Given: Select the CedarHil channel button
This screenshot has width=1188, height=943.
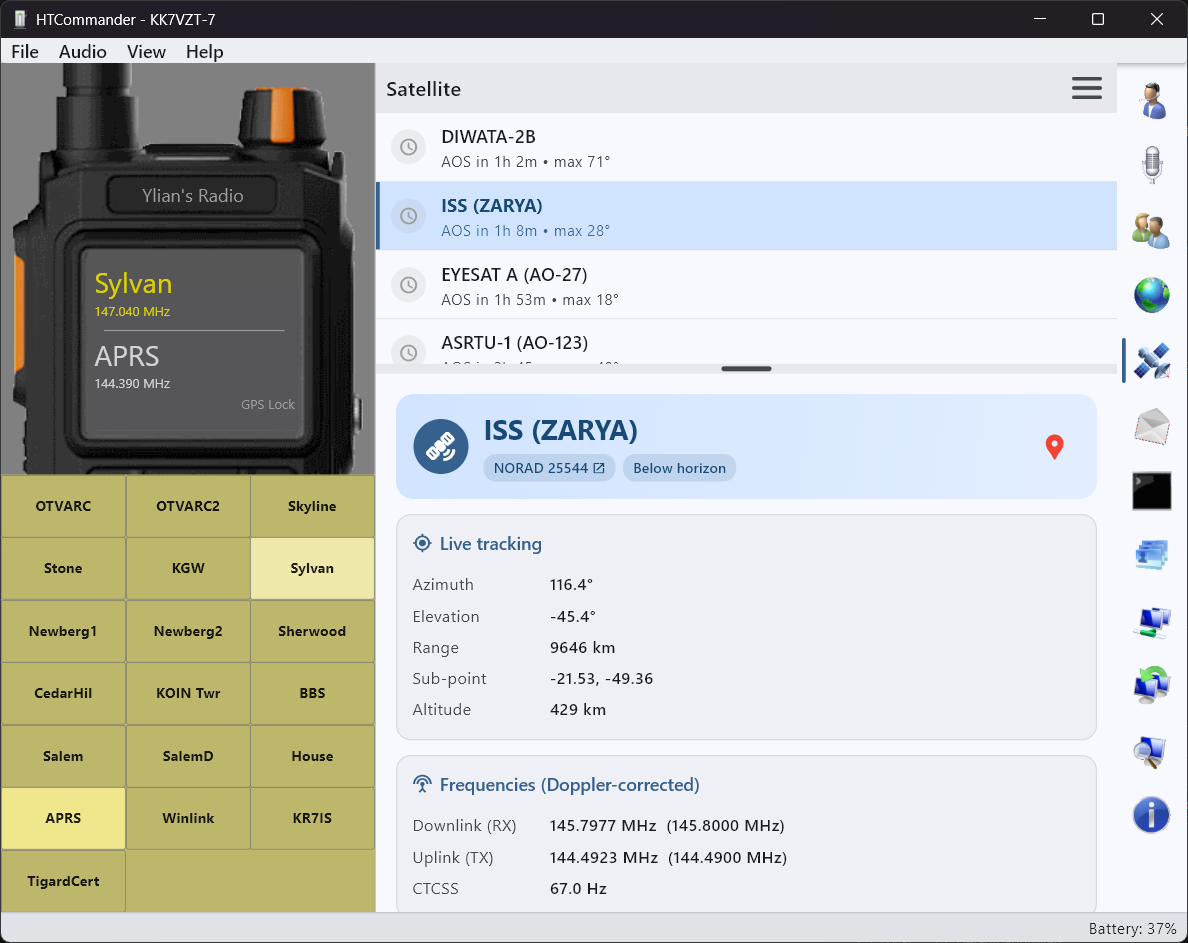Looking at the screenshot, I should tap(64, 693).
